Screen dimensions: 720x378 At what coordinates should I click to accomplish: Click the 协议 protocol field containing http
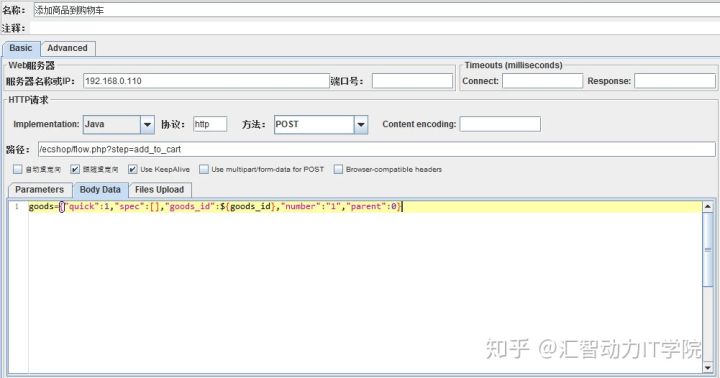coord(210,124)
